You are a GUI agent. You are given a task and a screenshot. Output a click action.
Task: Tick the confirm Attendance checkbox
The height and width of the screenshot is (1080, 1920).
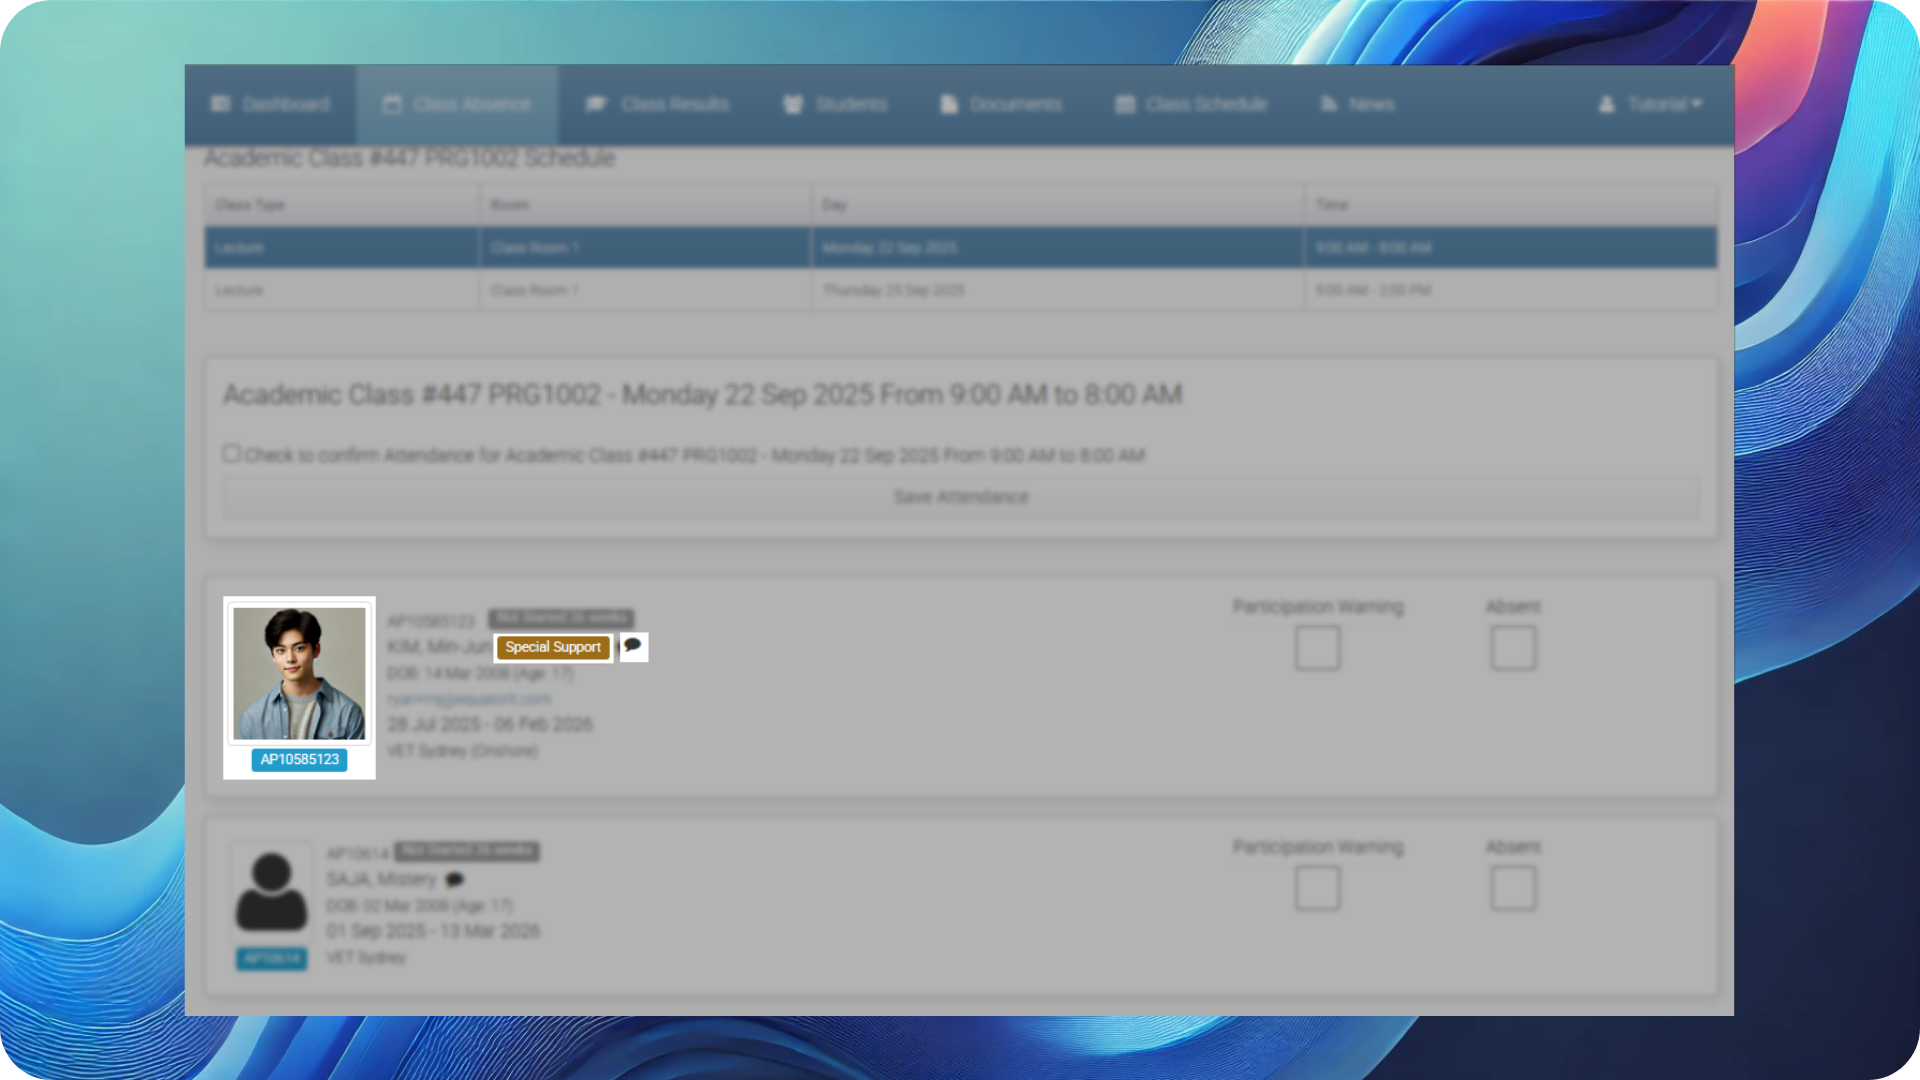tap(232, 454)
